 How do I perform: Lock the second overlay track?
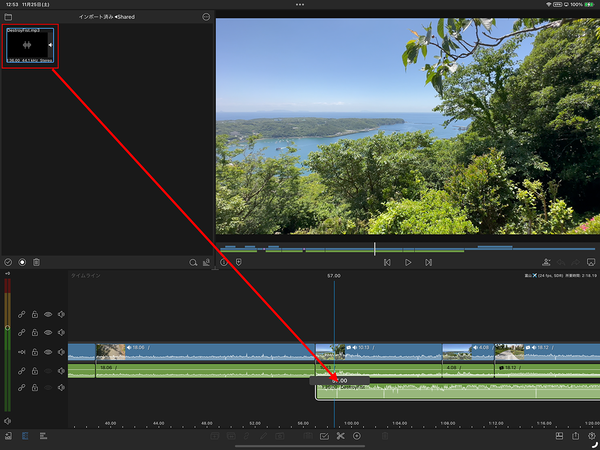point(35,332)
